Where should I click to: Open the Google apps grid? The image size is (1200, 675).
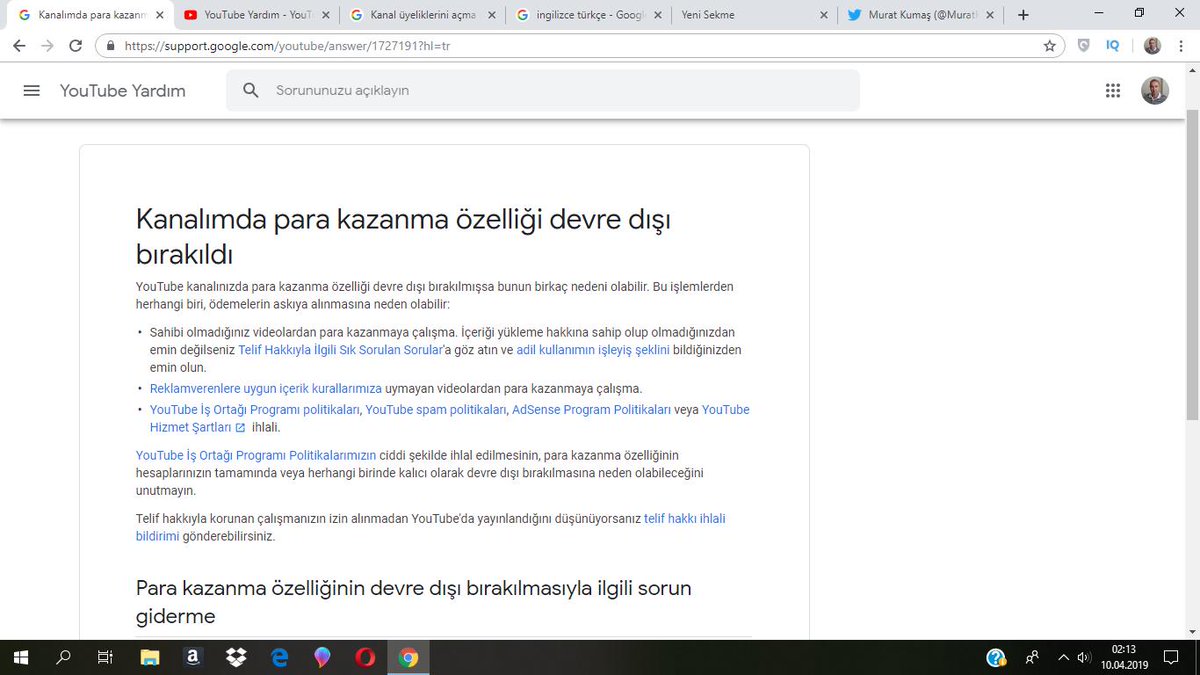[x=1113, y=91]
